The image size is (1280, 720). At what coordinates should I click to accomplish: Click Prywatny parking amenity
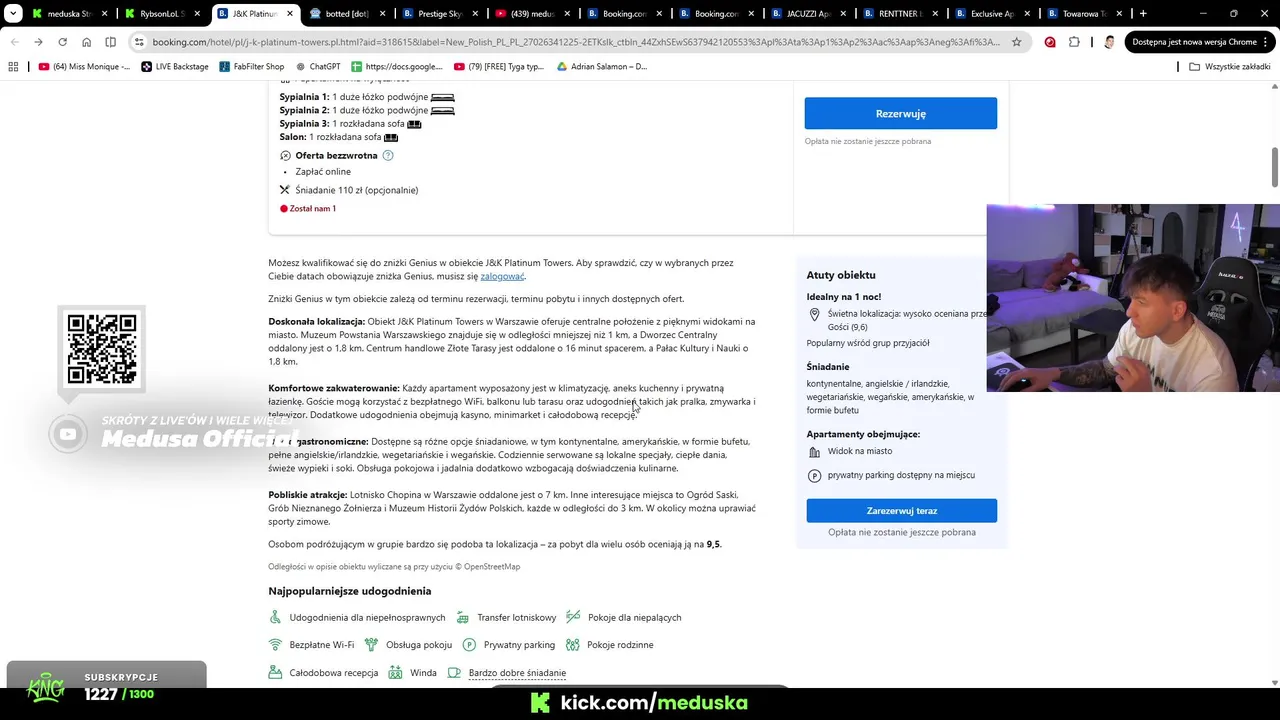pos(508,645)
